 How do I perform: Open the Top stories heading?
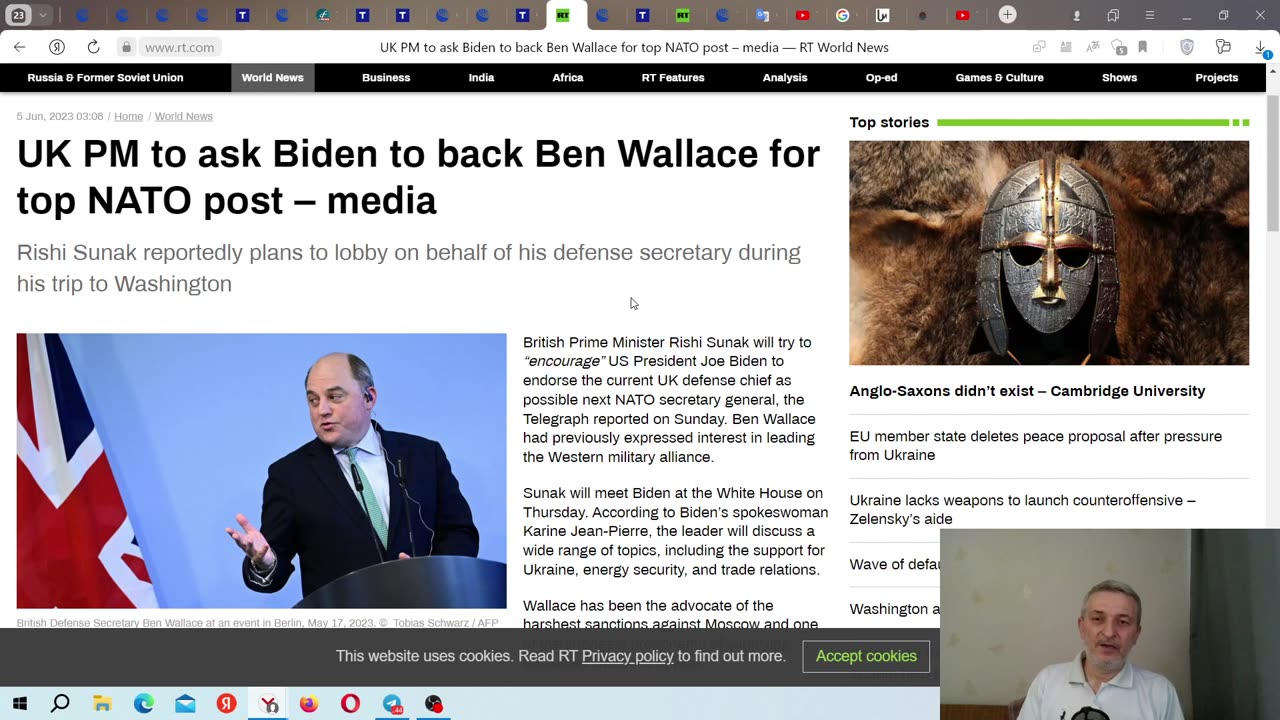889,122
